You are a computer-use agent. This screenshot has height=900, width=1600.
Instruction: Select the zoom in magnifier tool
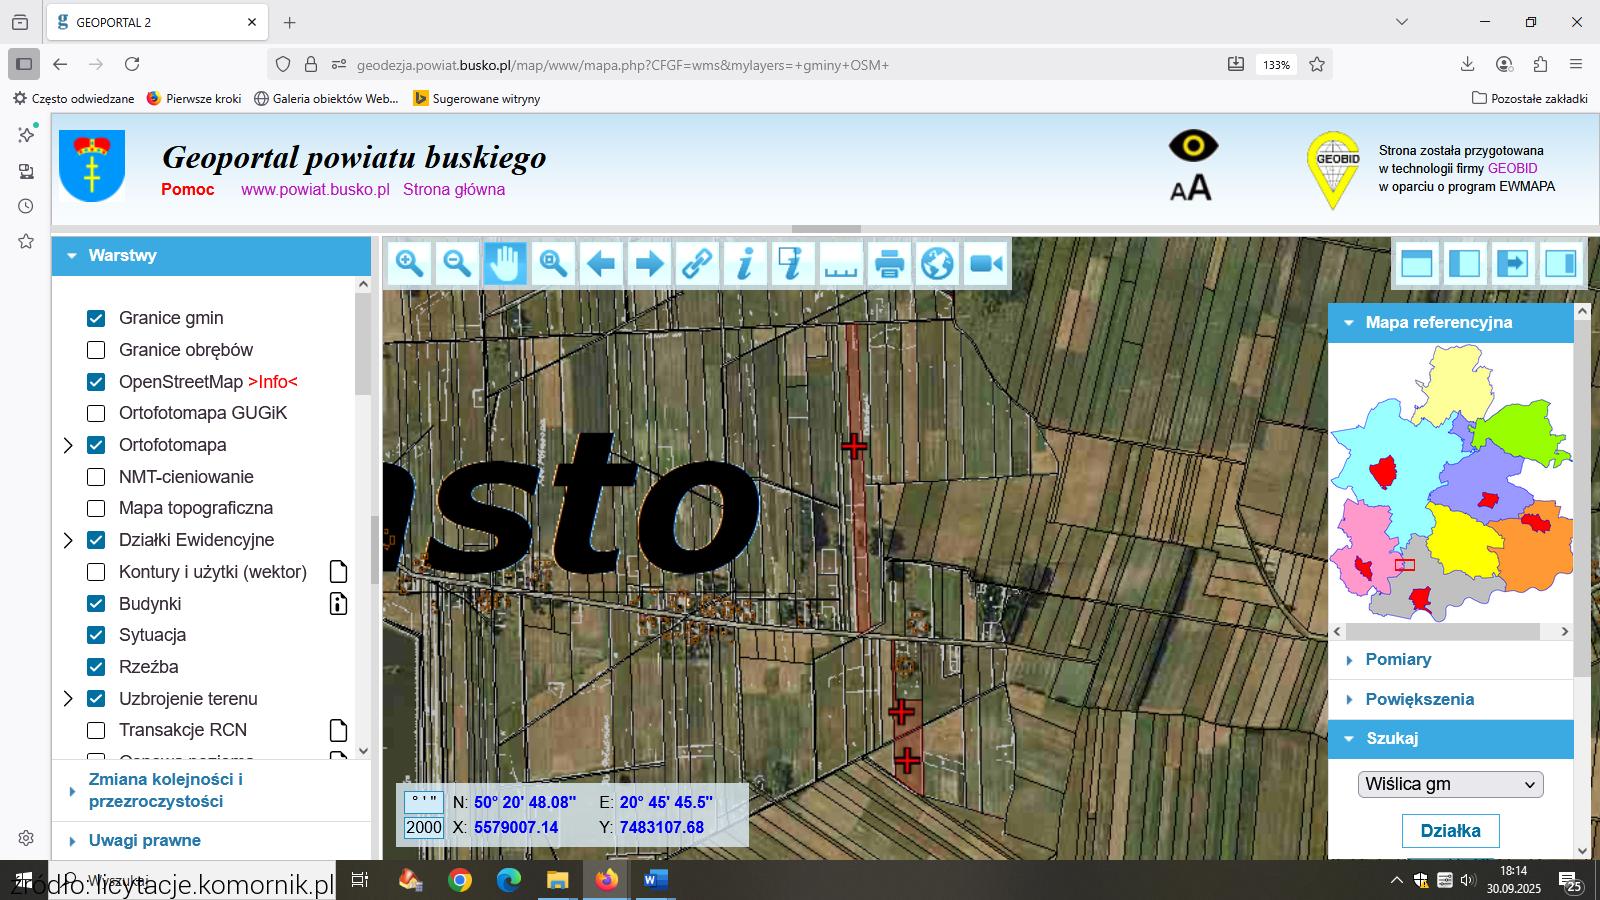pyautogui.click(x=409, y=264)
